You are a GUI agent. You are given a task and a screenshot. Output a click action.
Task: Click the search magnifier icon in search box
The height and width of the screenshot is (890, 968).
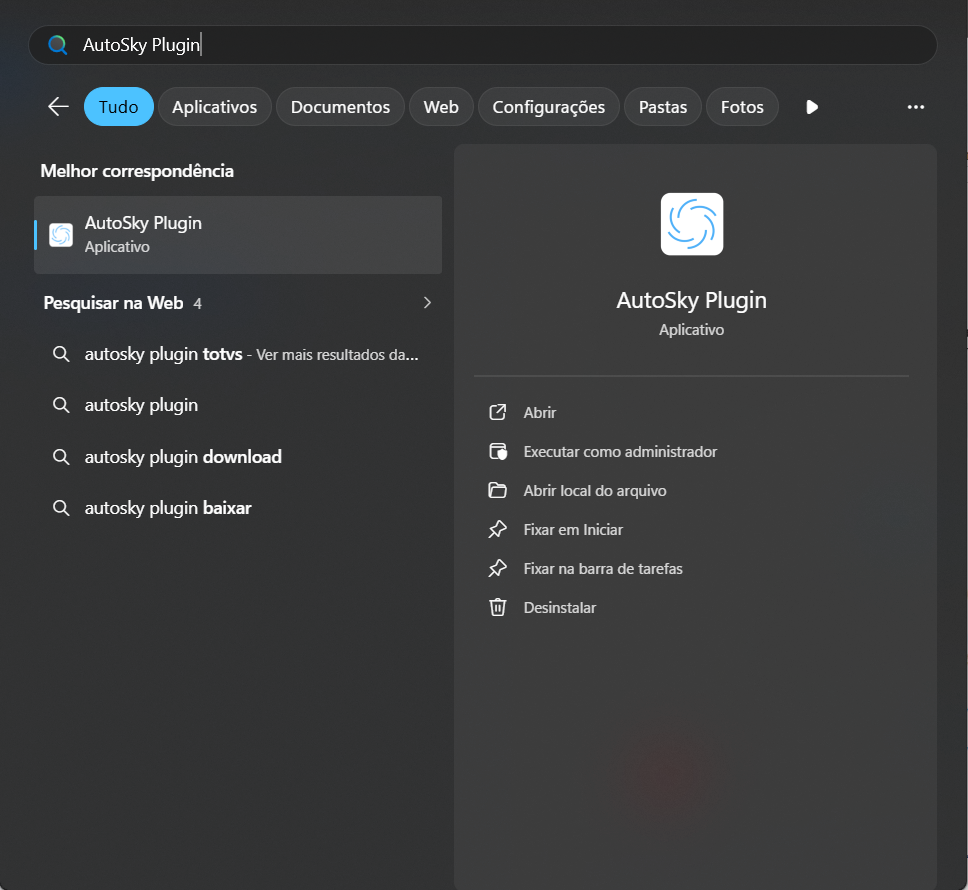coord(57,44)
